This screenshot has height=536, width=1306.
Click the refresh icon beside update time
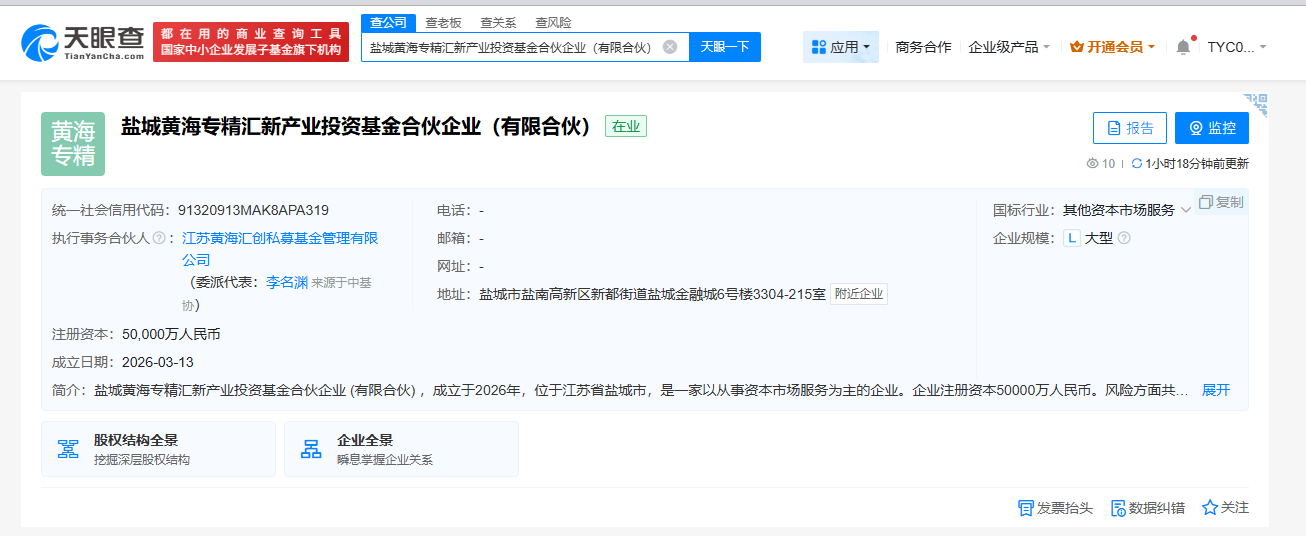point(1136,164)
